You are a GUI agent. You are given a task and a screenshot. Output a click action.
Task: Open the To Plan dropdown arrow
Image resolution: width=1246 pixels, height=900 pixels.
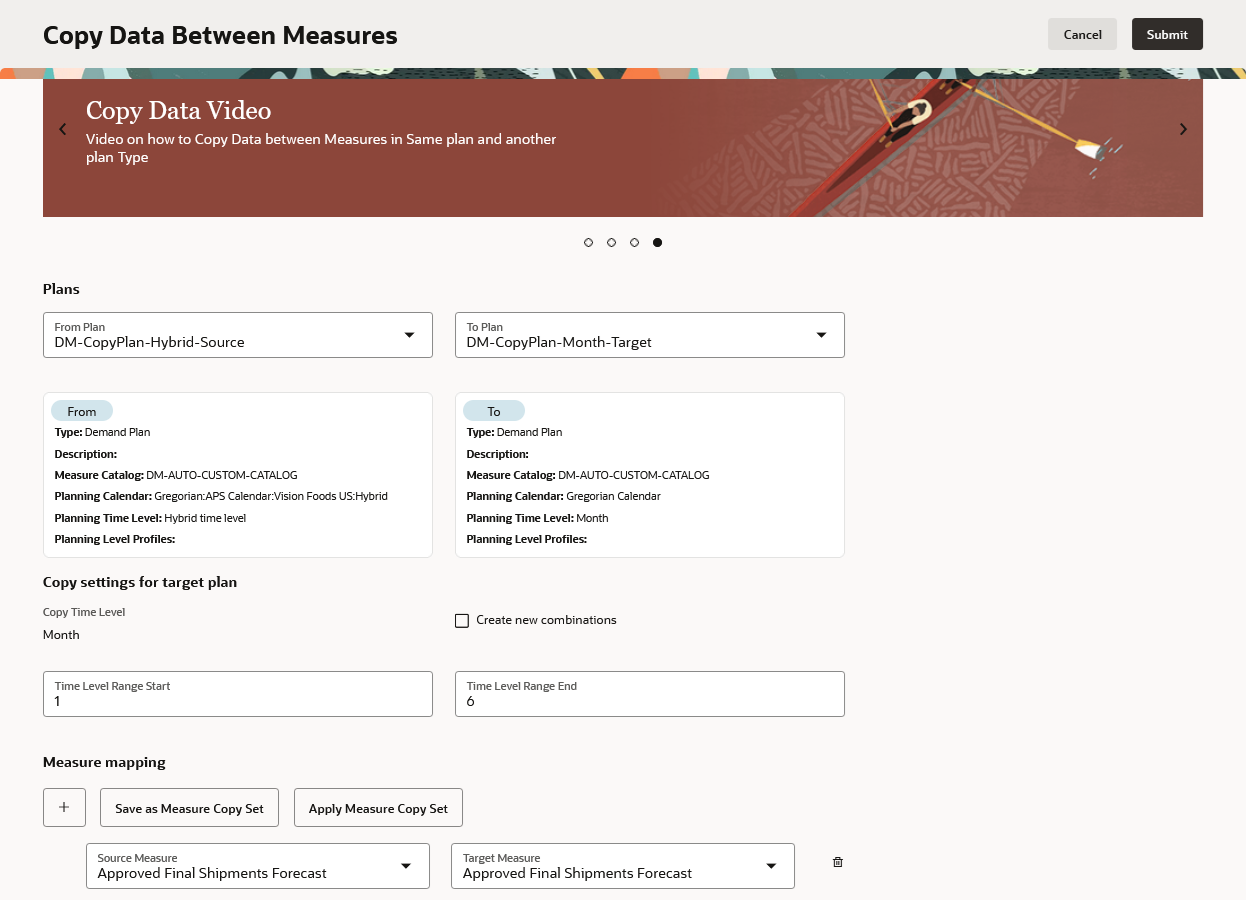click(x=821, y=335)
